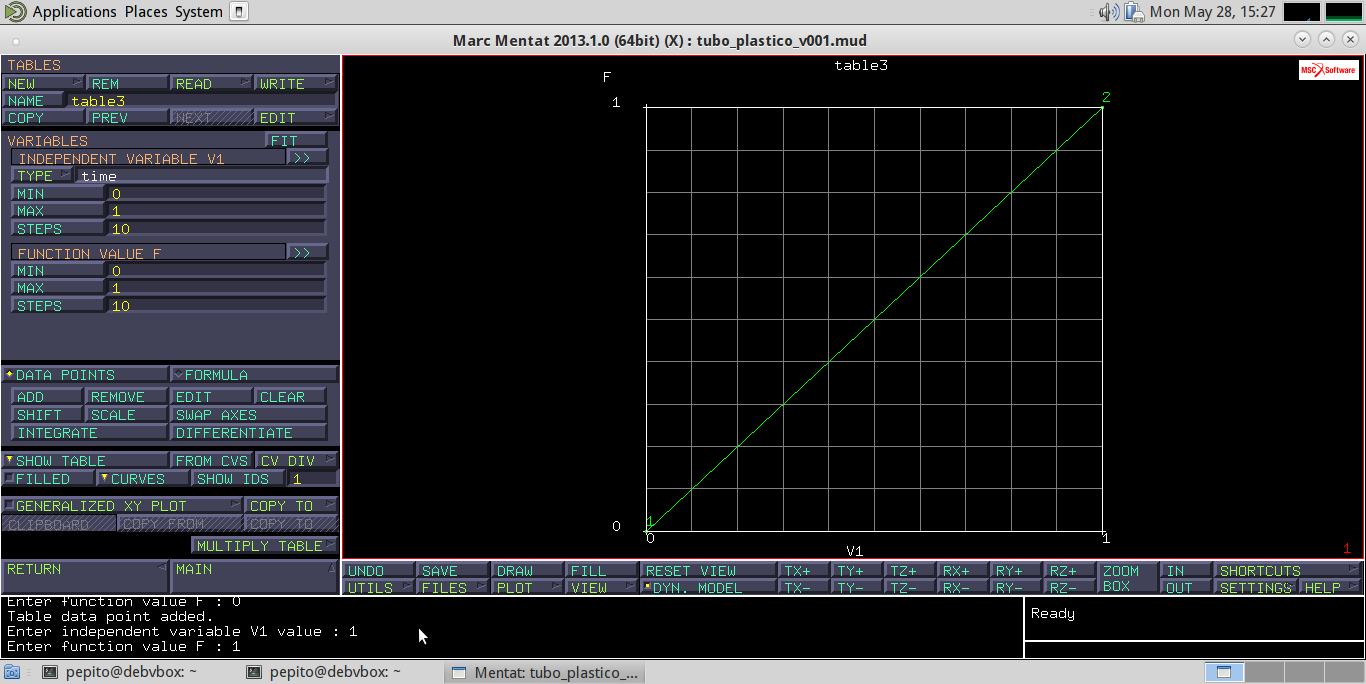
Task: Open the EDIT table dropdown
Action: (296, 118)
